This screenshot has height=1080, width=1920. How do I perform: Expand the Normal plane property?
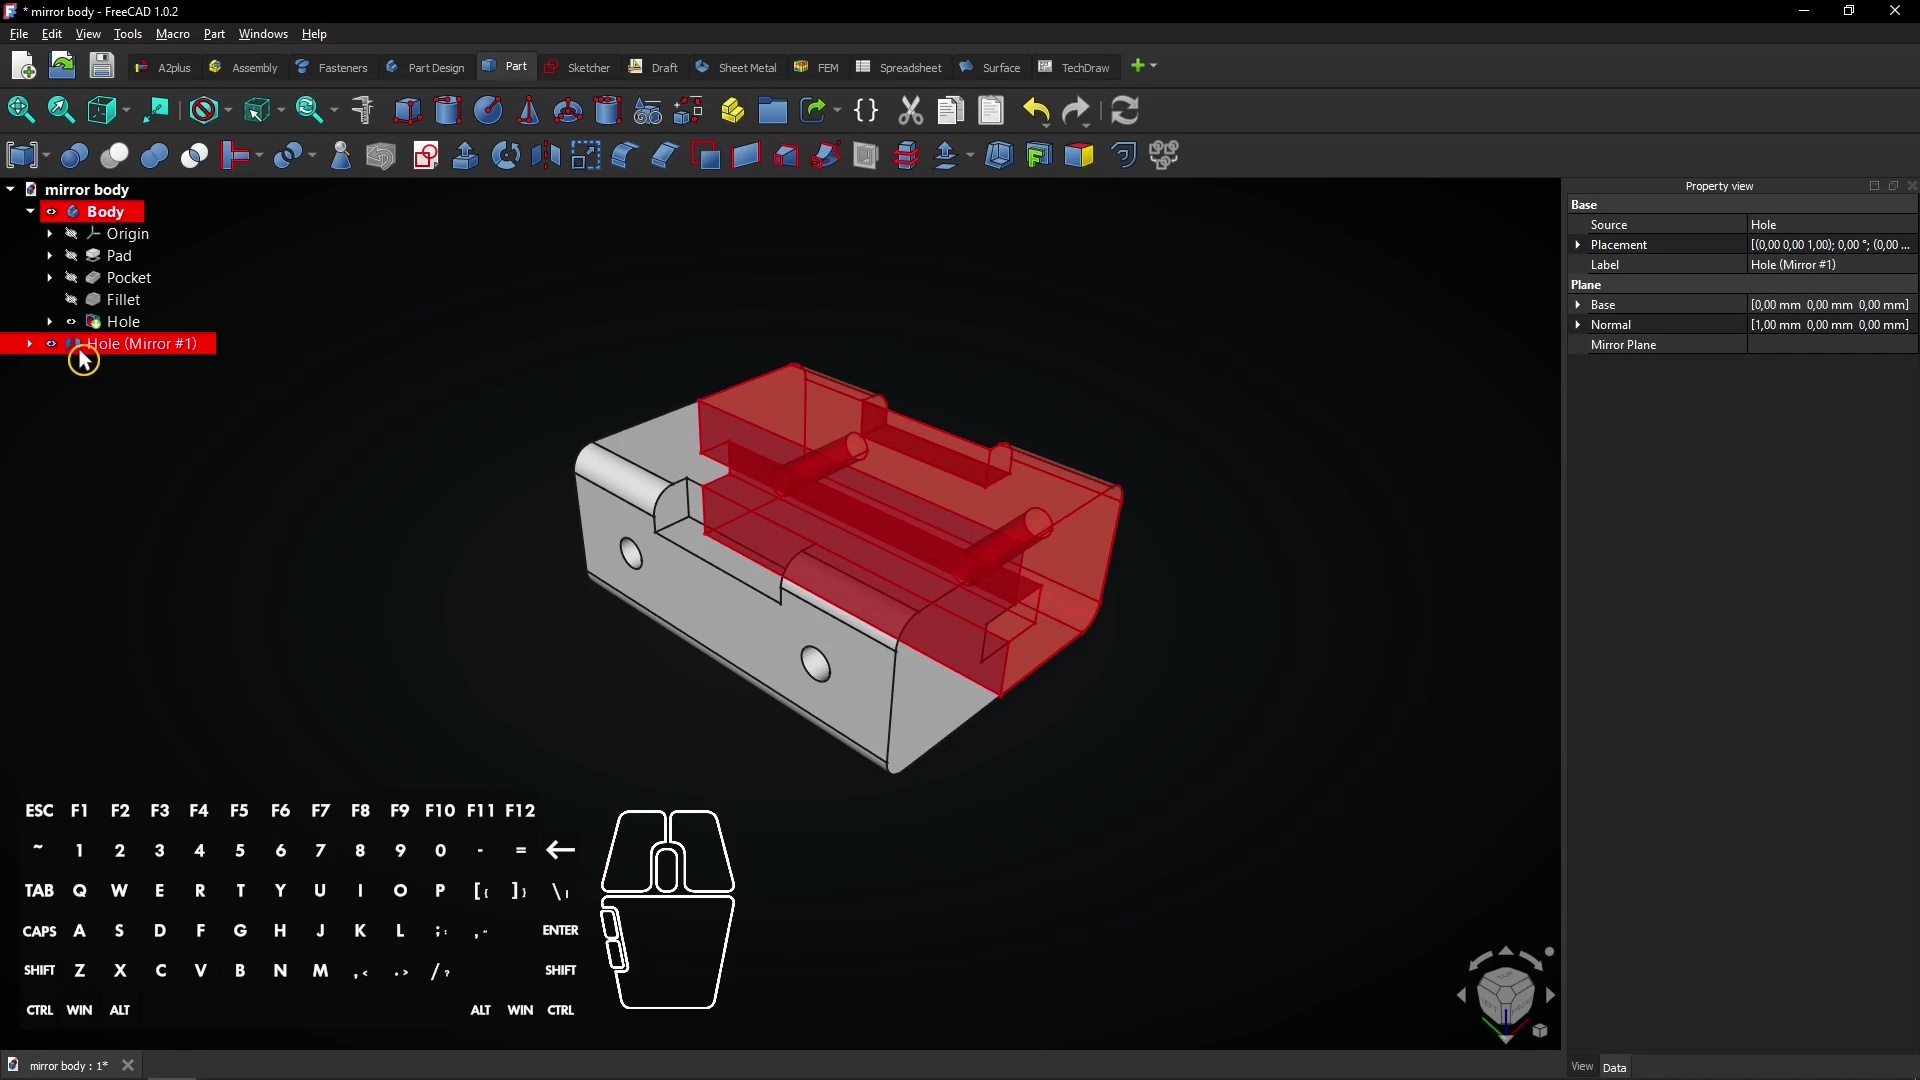point(1578,324)
